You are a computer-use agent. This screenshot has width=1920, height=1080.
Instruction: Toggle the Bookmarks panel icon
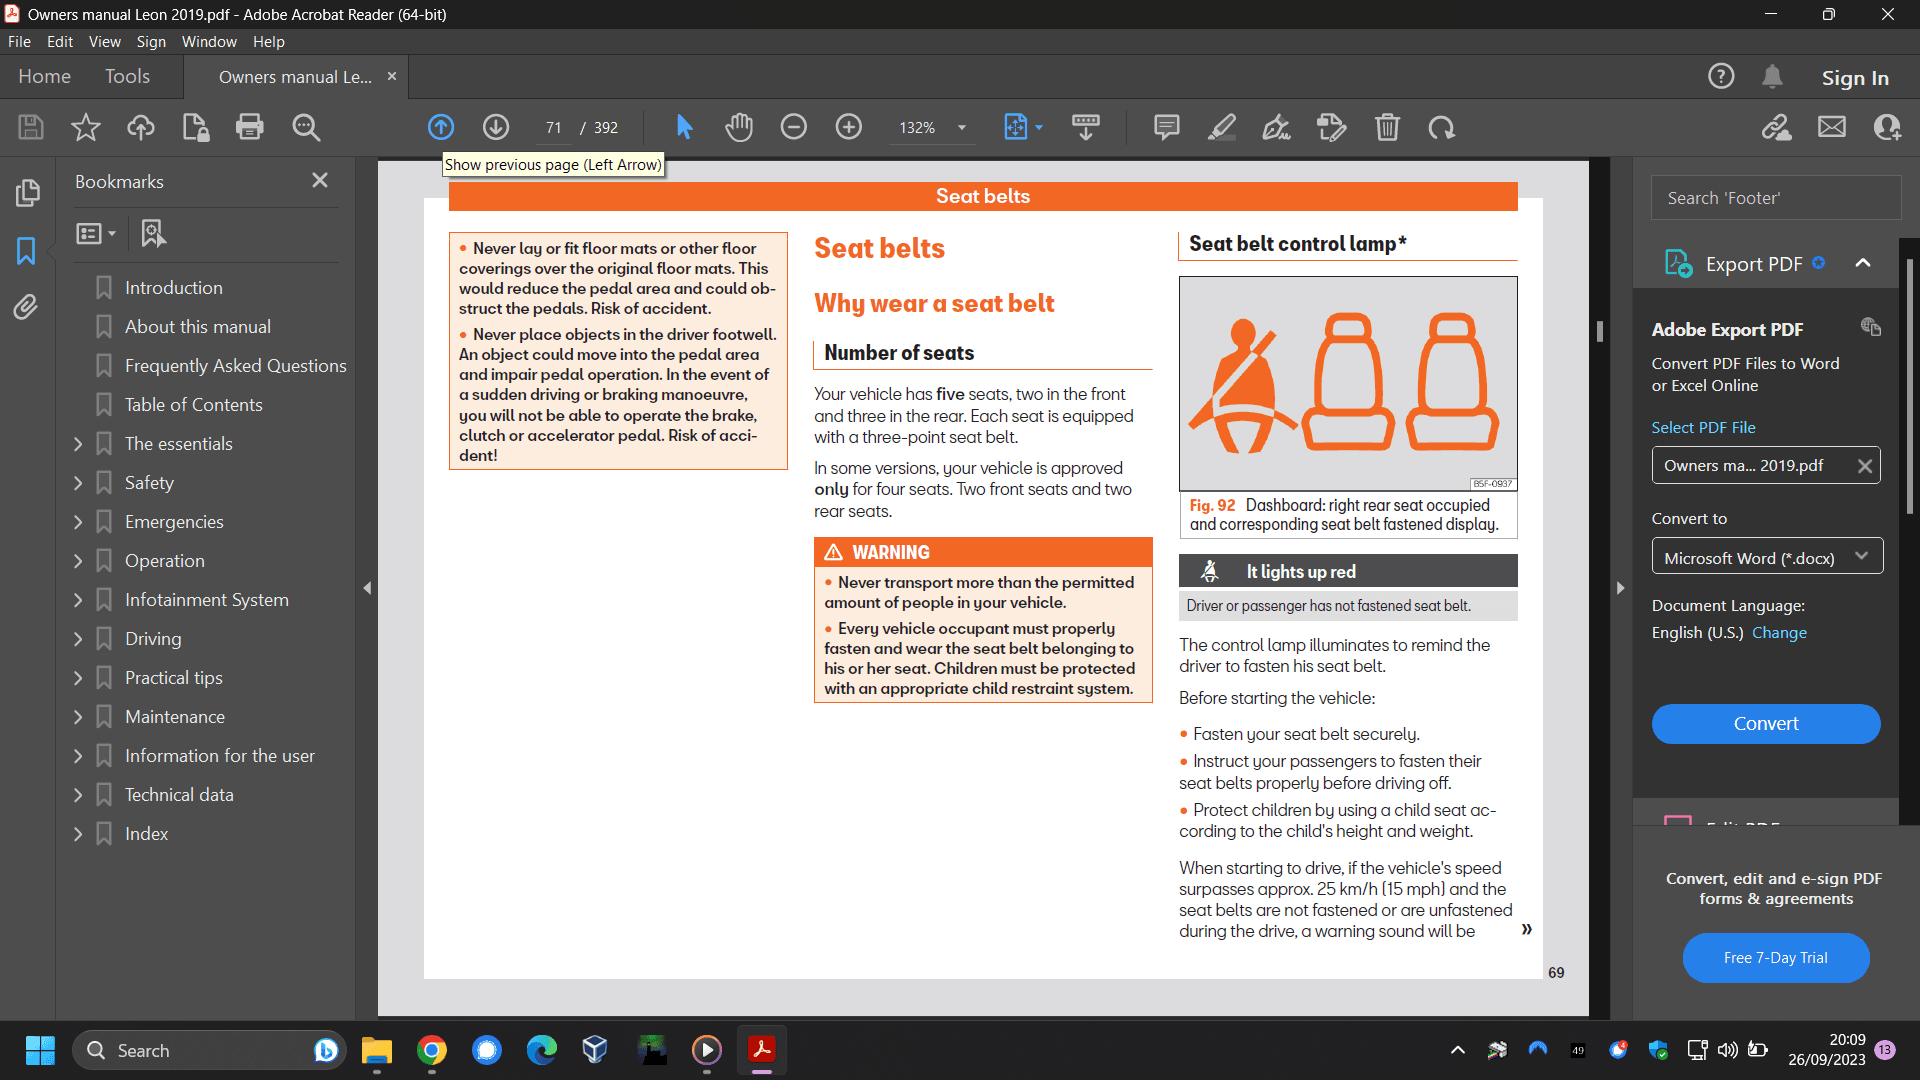coord(27,250)
